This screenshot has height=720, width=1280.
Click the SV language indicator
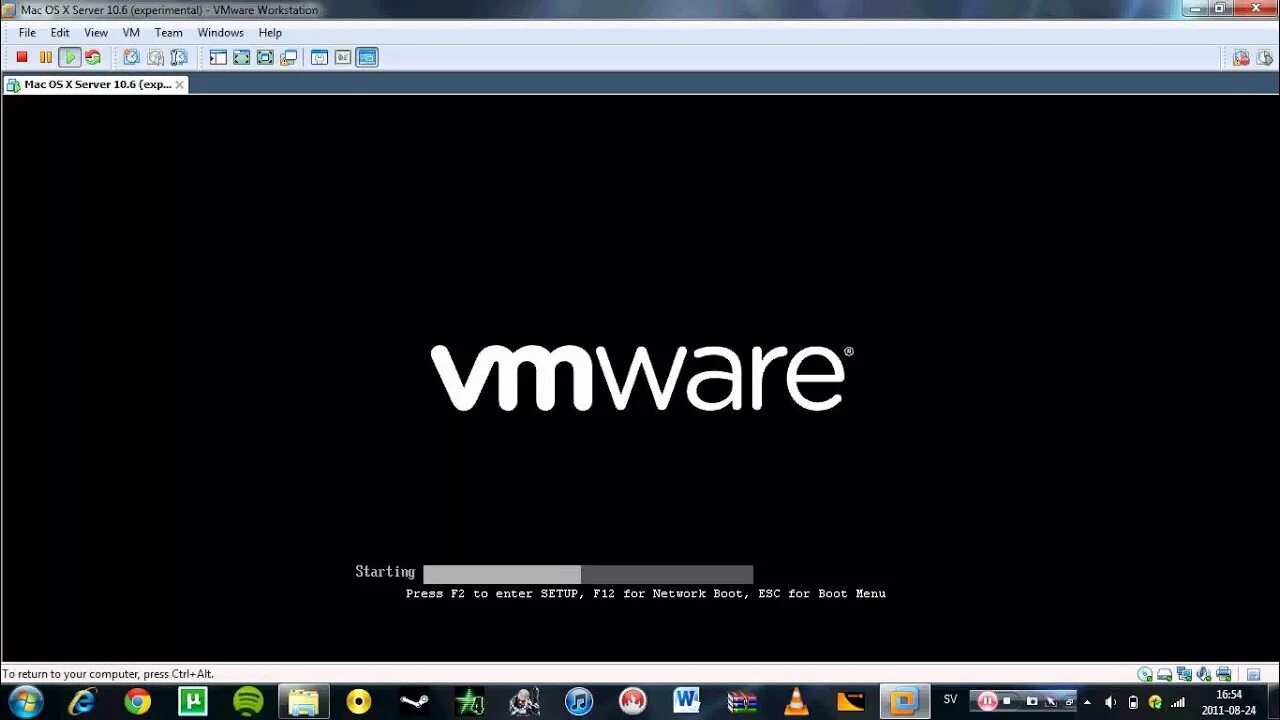950,700
